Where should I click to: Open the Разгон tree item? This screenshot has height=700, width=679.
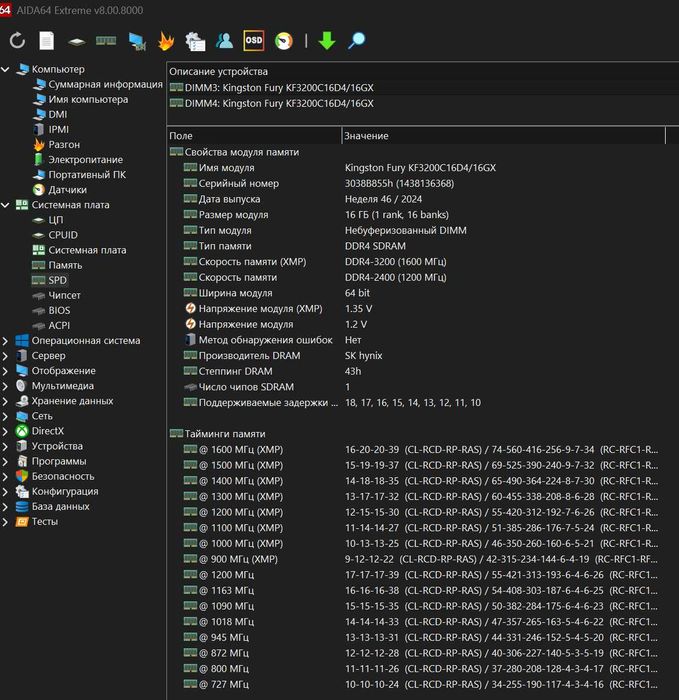(56, 145)
